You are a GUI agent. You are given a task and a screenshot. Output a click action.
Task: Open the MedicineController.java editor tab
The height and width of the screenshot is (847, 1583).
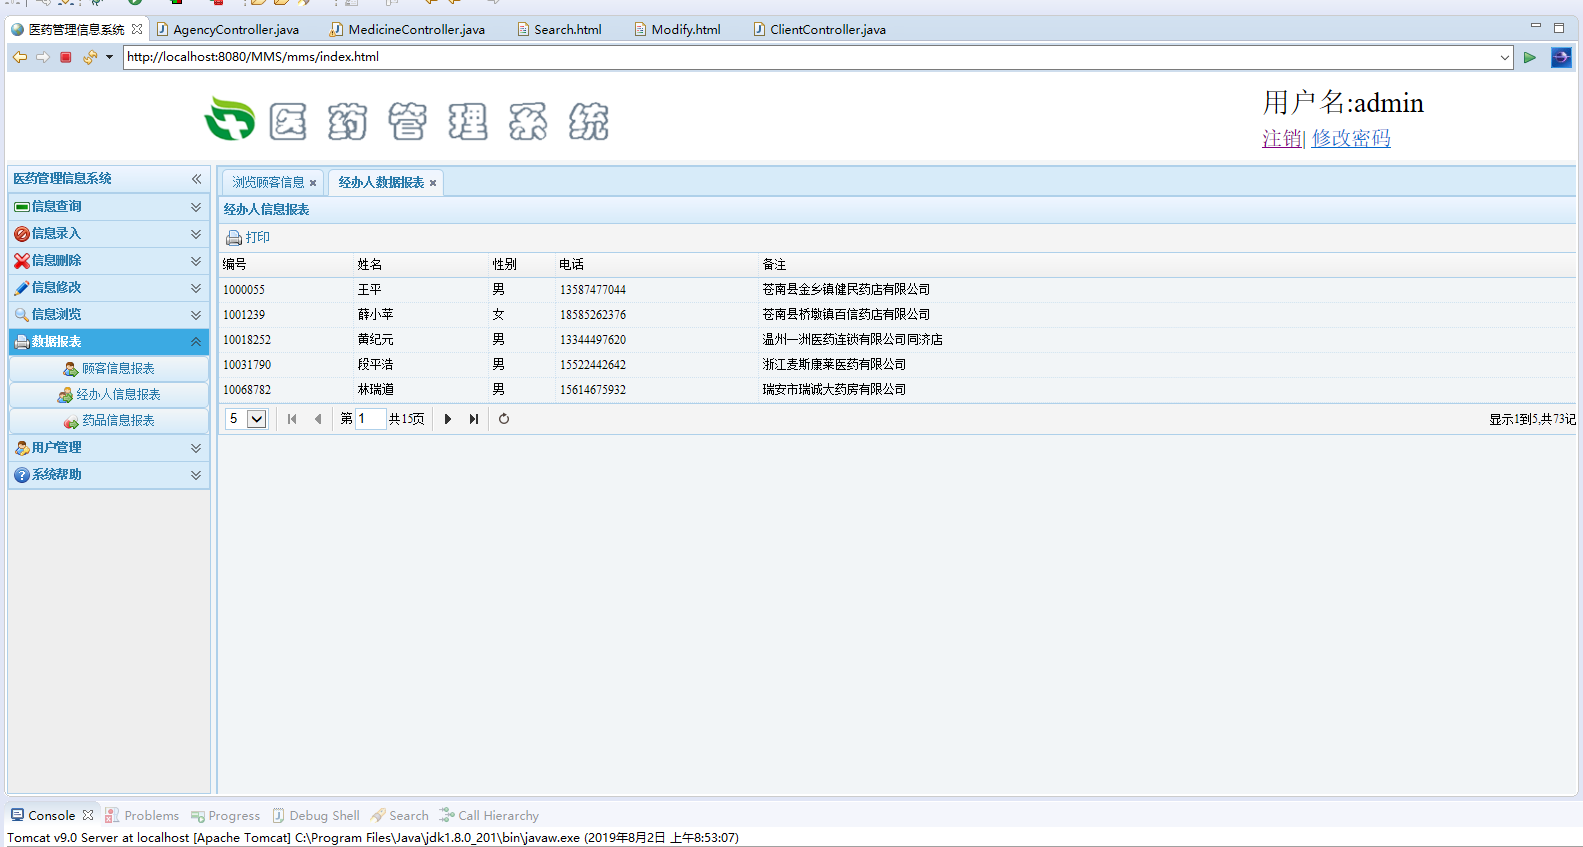click(416, 29)
